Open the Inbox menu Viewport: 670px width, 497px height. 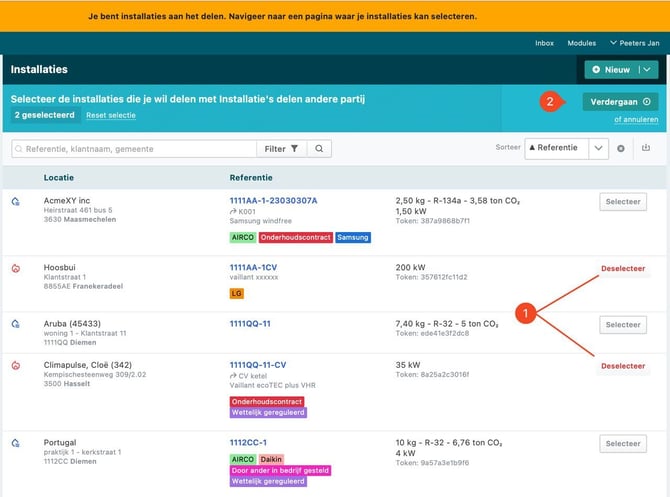point(544,43)
